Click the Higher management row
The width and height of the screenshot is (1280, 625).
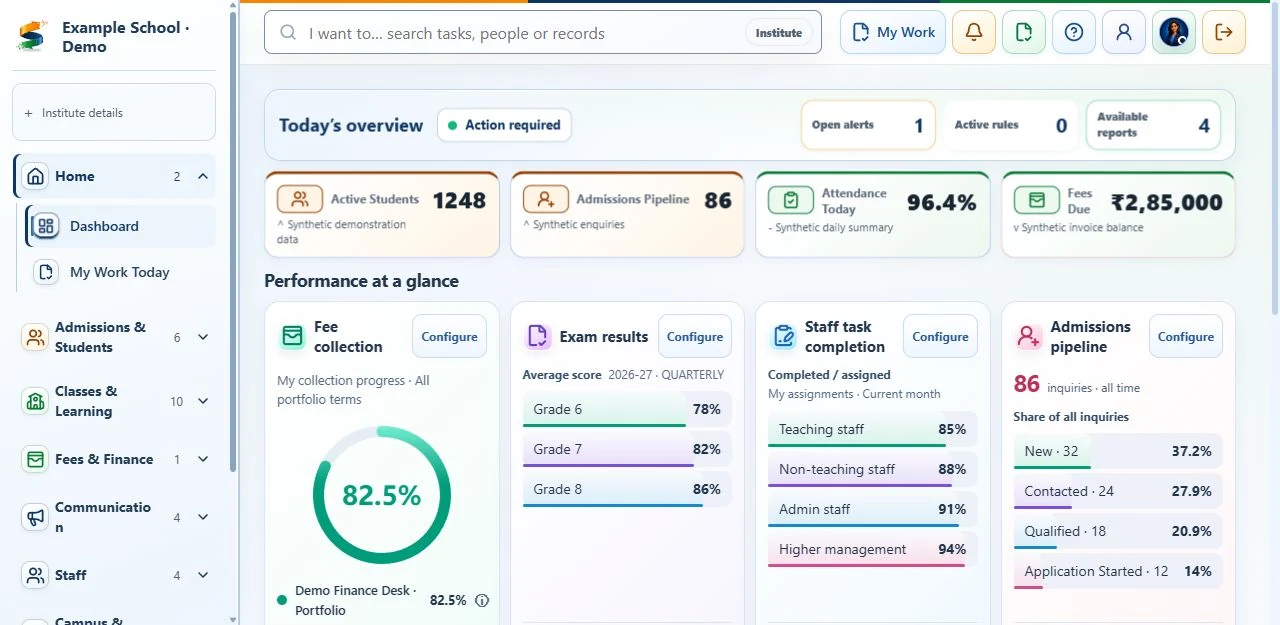[x=873, y=549]
